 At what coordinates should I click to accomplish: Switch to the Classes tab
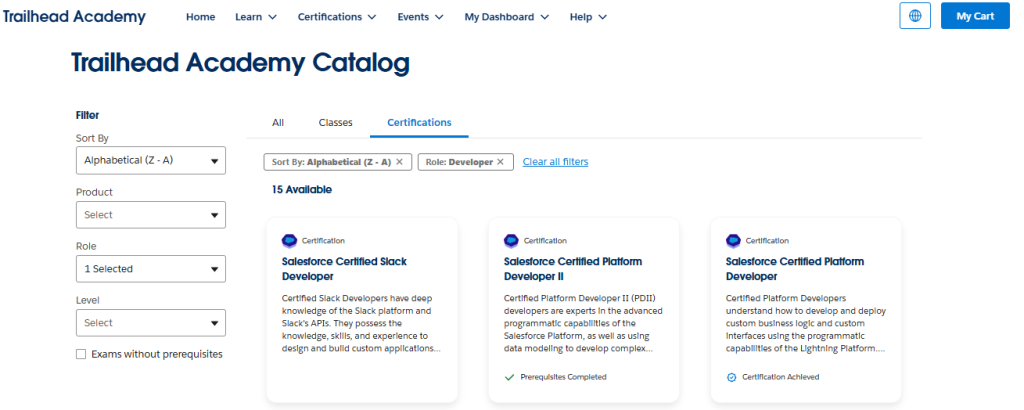coord(336,122)
